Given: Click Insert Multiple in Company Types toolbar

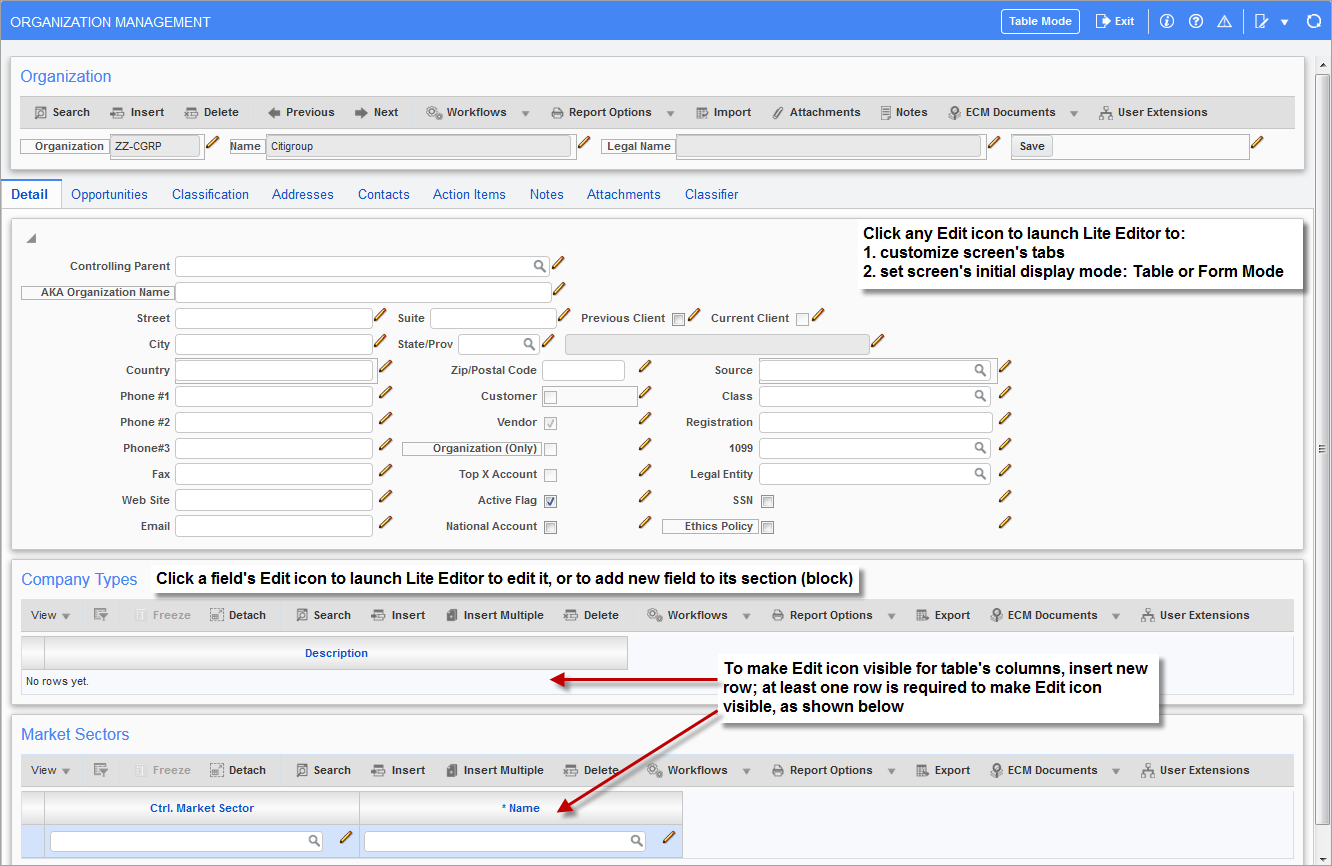Looking at the screenshot, I should [x=494, y=615].
